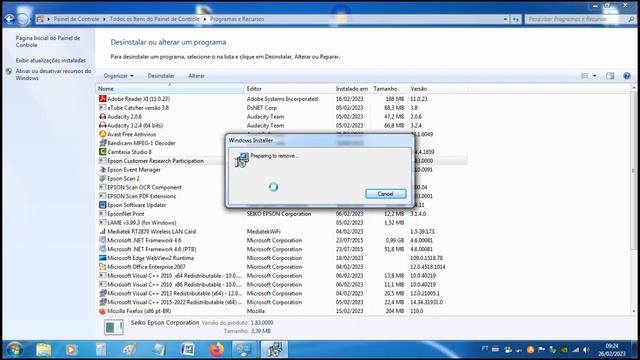Click the network signal tray icon
The image size is (640, 360).
[x=576, y=350]
